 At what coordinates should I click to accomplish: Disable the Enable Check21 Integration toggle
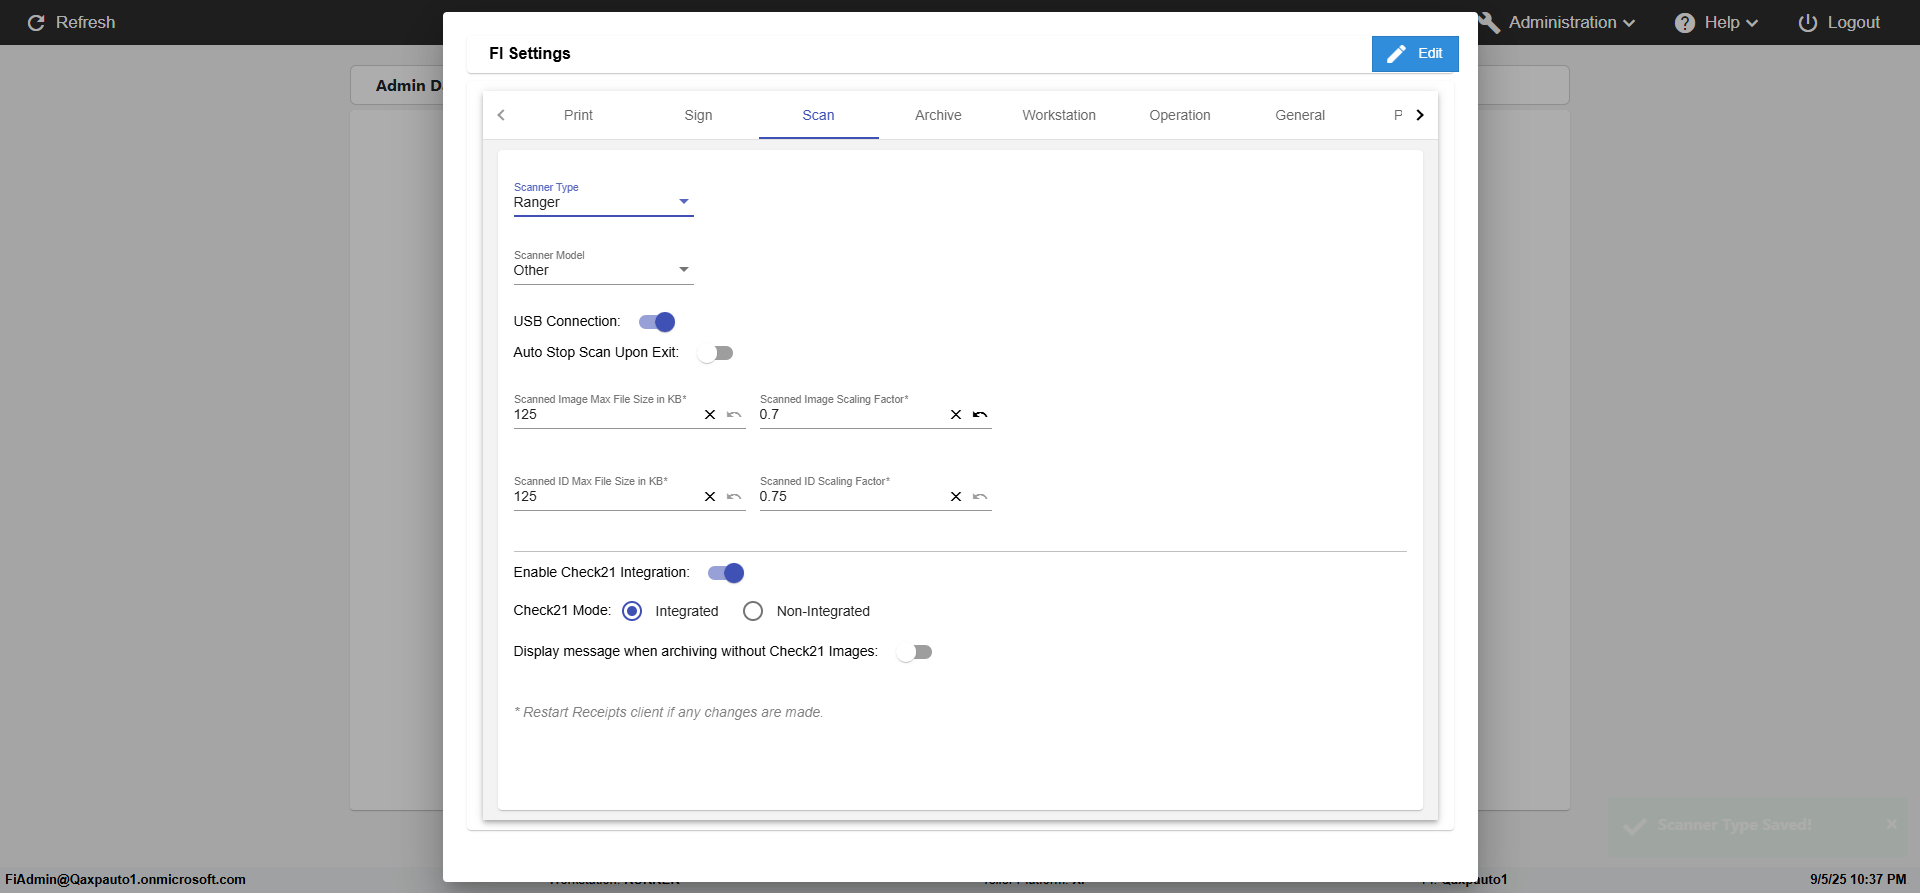pos(726,573)
